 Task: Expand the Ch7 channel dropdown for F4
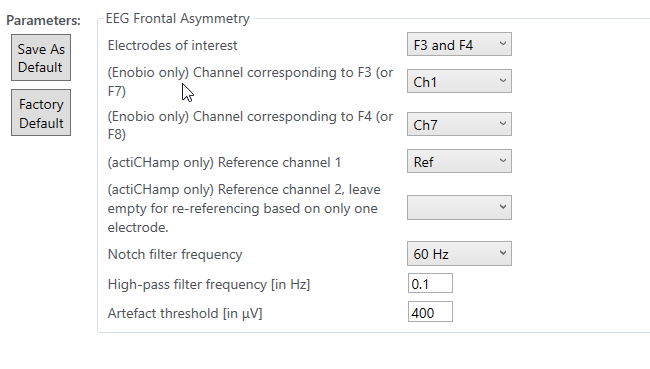coord(459,124)
